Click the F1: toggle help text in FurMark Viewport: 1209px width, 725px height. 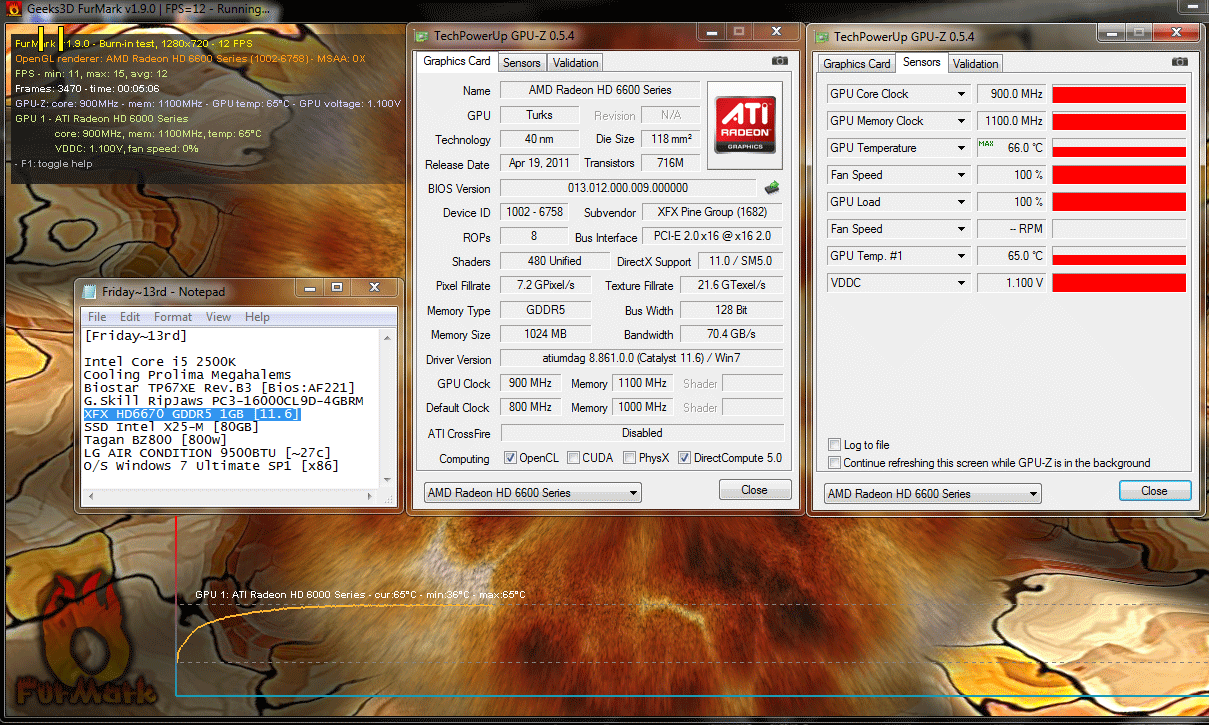coord(54,163)
